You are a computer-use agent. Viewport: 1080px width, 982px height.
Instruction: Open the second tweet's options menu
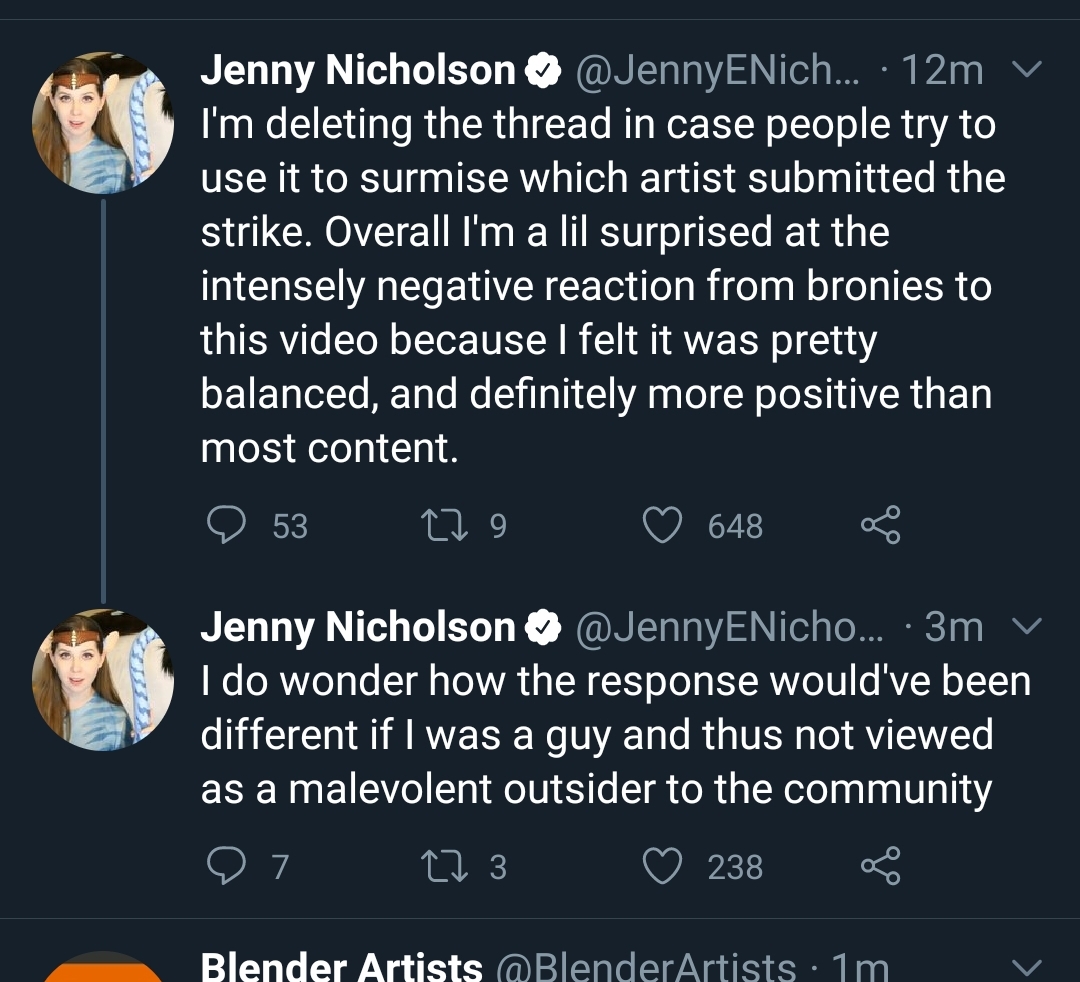click(x=1025, y=626)
